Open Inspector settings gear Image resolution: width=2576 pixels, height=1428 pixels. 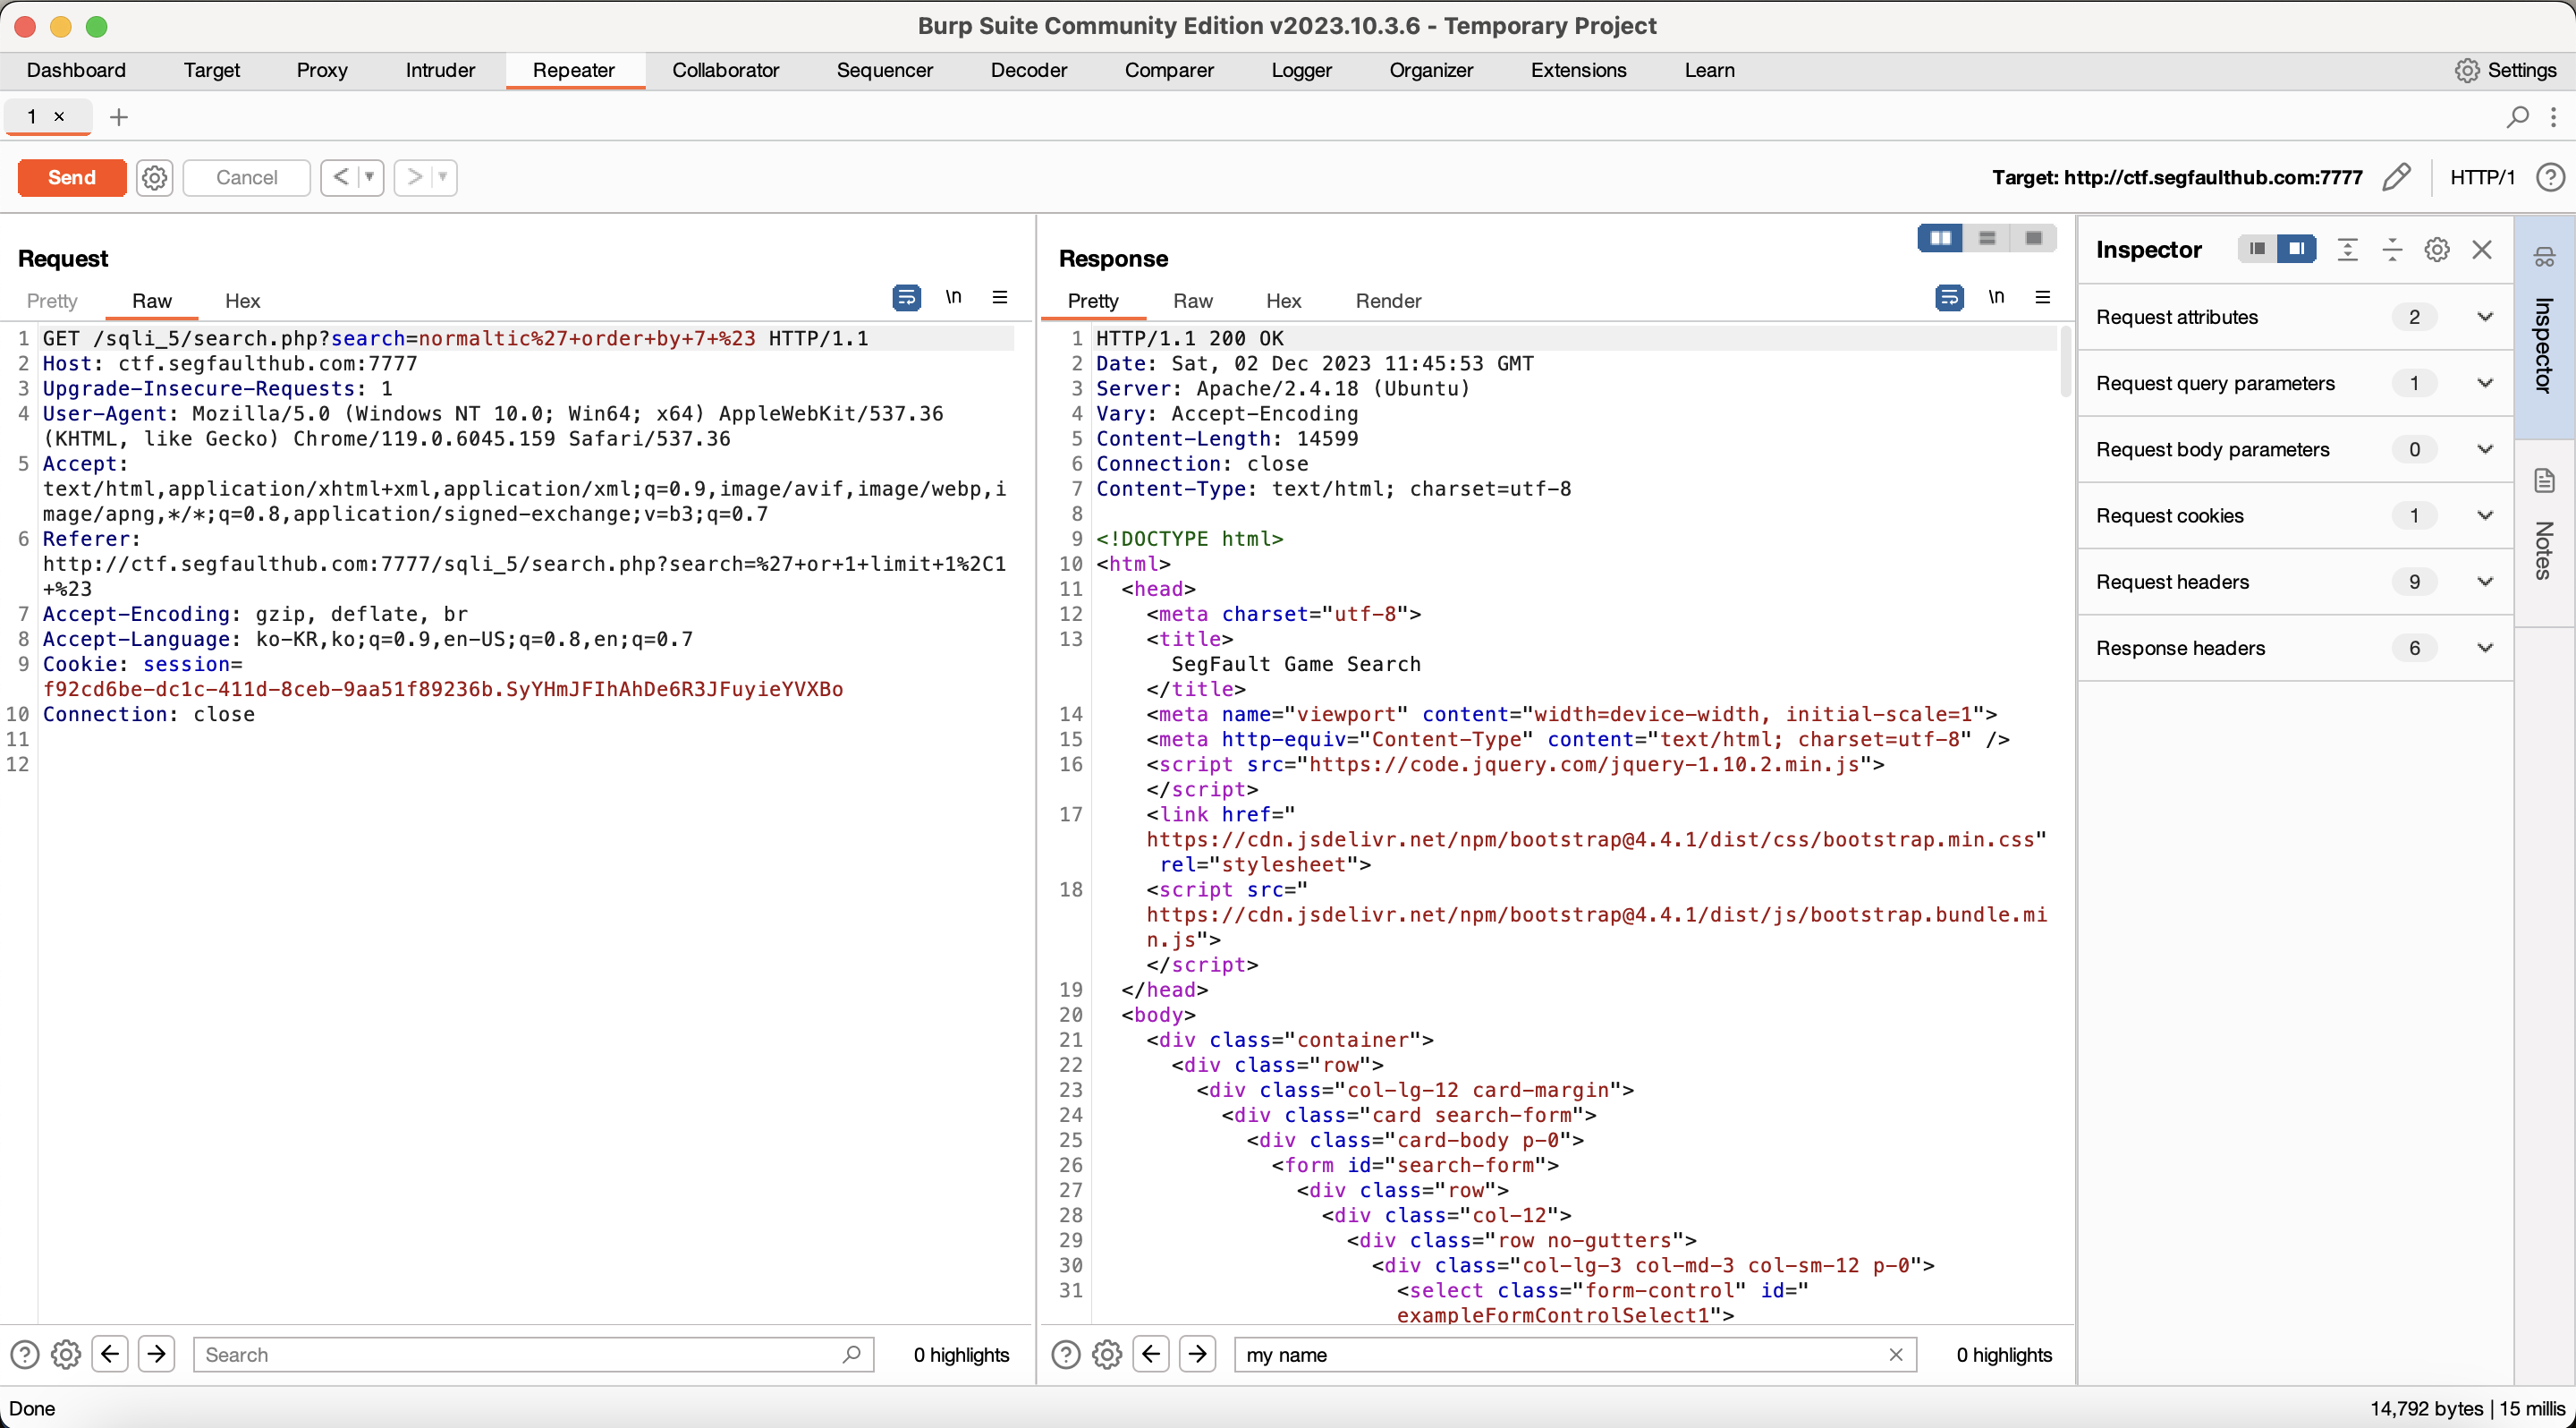tap(2437, 249)
